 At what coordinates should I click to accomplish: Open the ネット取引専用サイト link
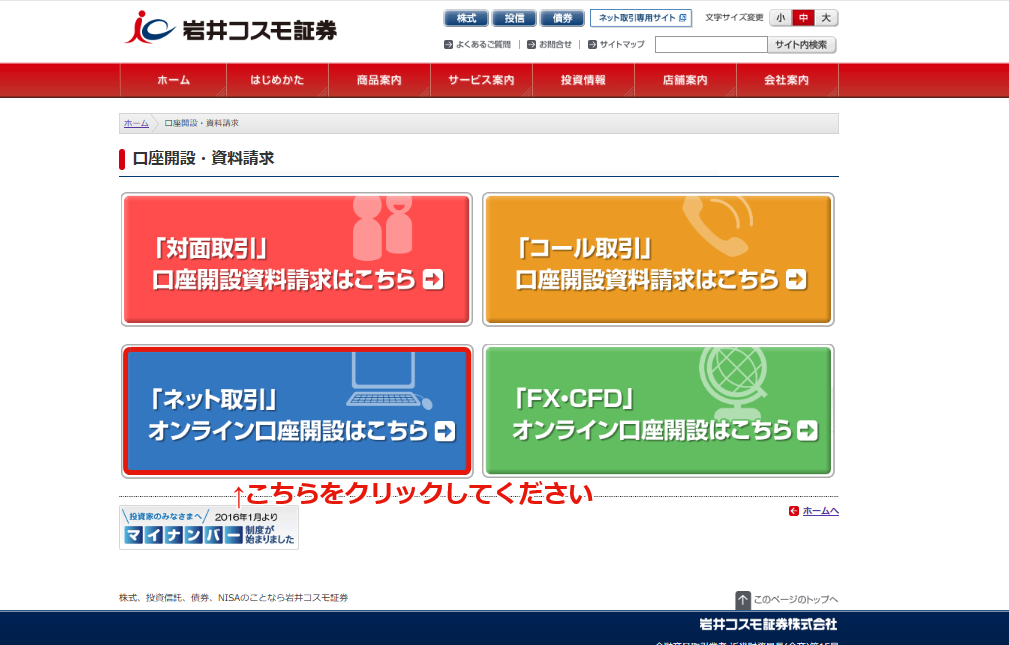pyautogui.click(x=641, y=18)
